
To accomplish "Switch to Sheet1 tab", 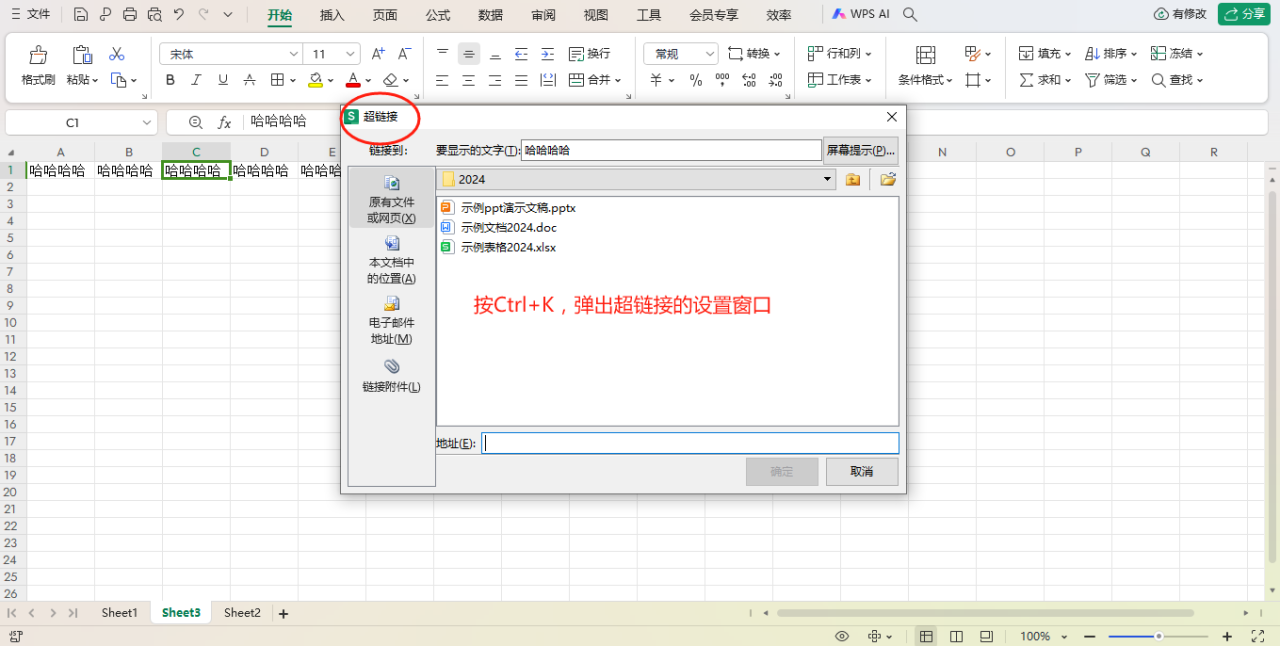I will [x=119, y=613].
